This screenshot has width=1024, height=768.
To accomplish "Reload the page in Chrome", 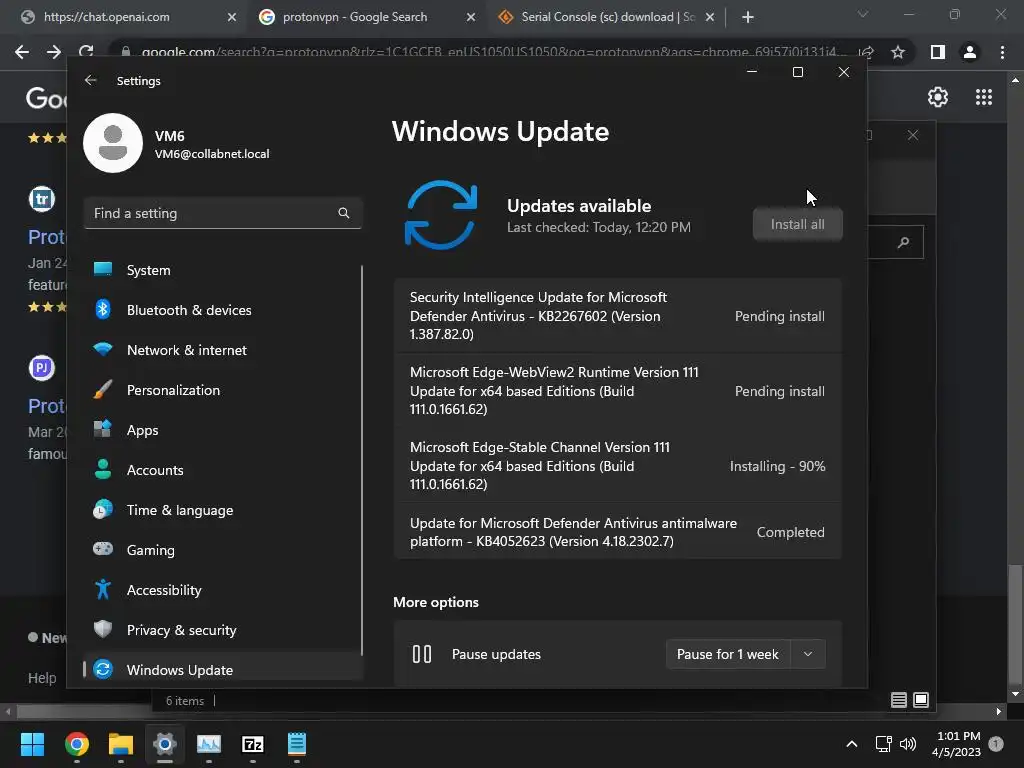I will coord(86,52).
